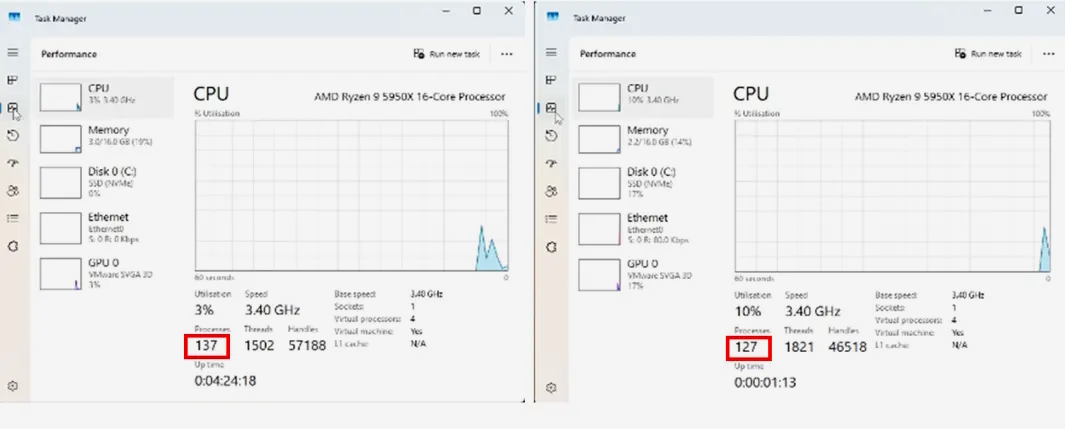Select Ethernet resource in left window

point(104,227)
